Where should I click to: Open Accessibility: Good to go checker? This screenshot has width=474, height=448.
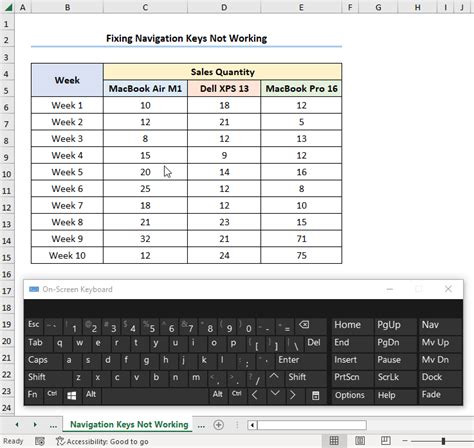102,442
